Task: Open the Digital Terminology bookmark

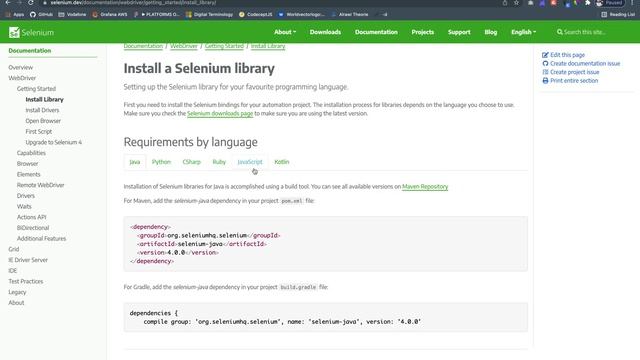Action: [209, 14]
